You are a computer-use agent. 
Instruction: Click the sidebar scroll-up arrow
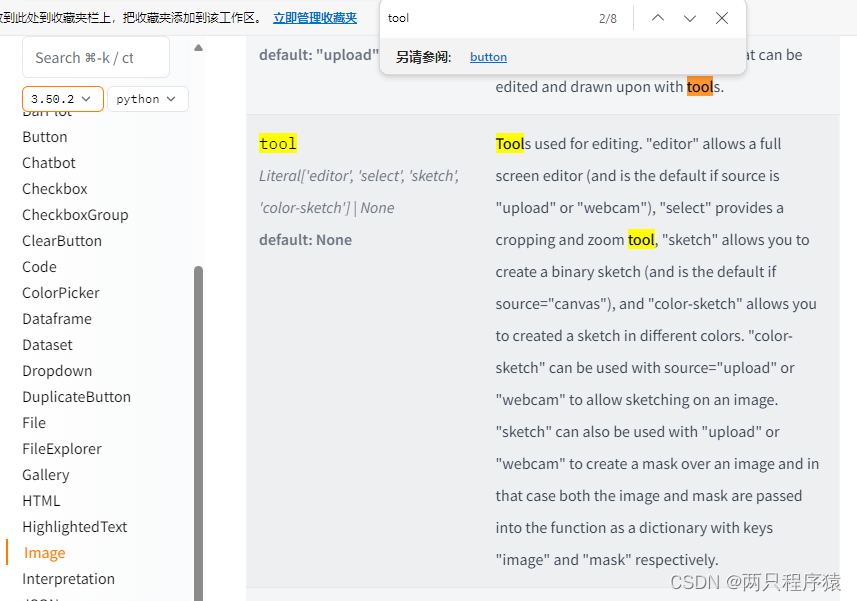point(198,48)
